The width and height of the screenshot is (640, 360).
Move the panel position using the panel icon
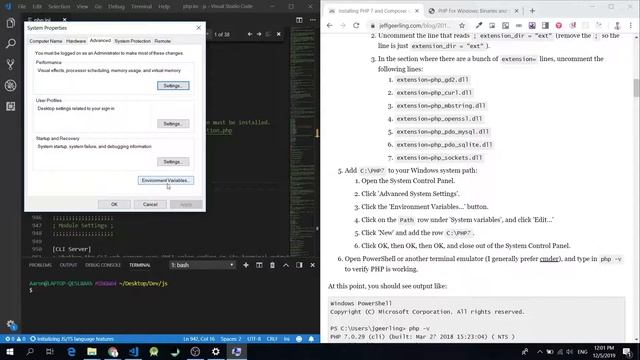[299, 265]
